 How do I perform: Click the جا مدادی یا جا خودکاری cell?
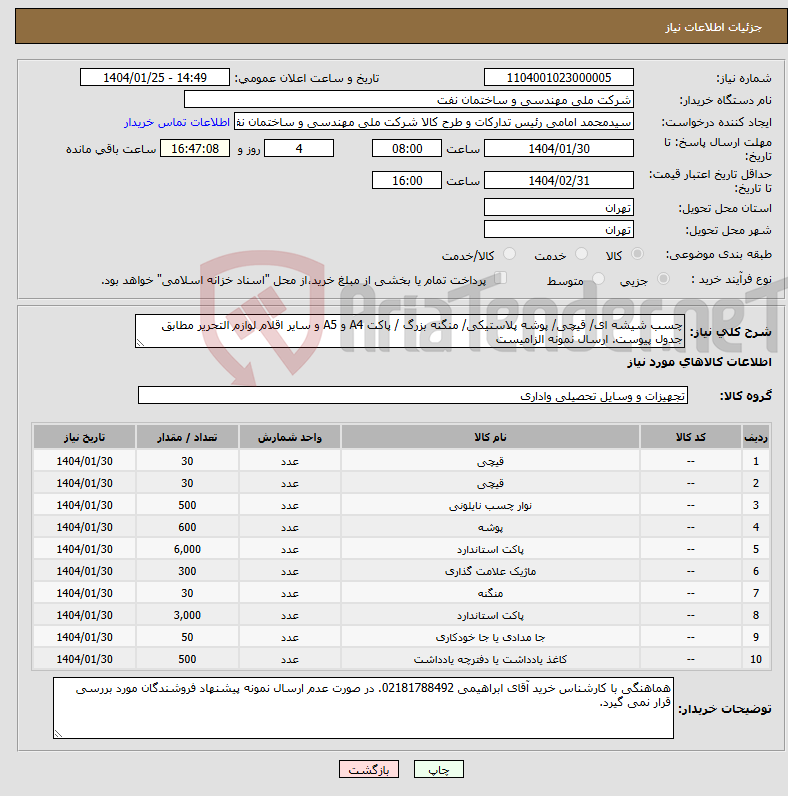(490, 638)
